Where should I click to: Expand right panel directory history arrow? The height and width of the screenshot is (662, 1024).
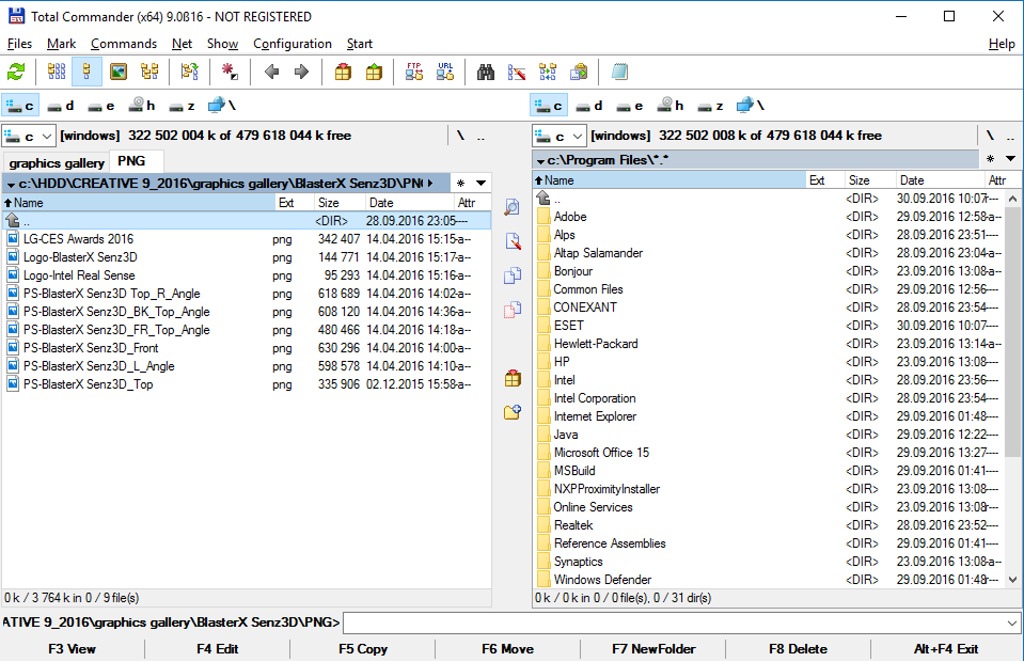[1010, 159]
